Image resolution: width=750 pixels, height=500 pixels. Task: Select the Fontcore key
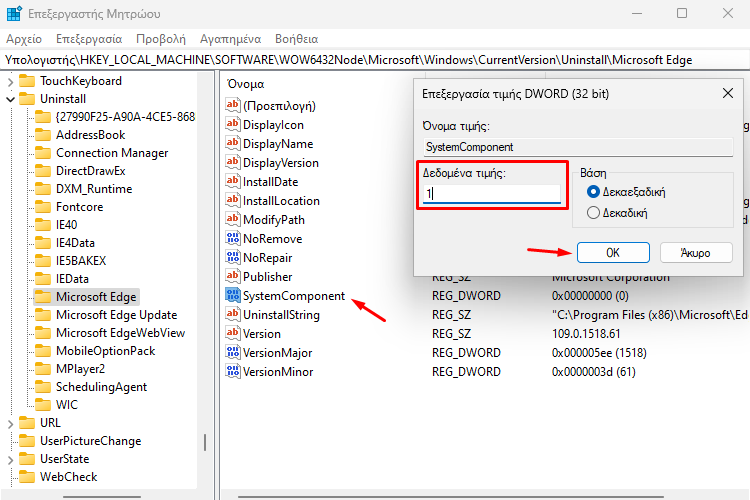tap(79, 207)
